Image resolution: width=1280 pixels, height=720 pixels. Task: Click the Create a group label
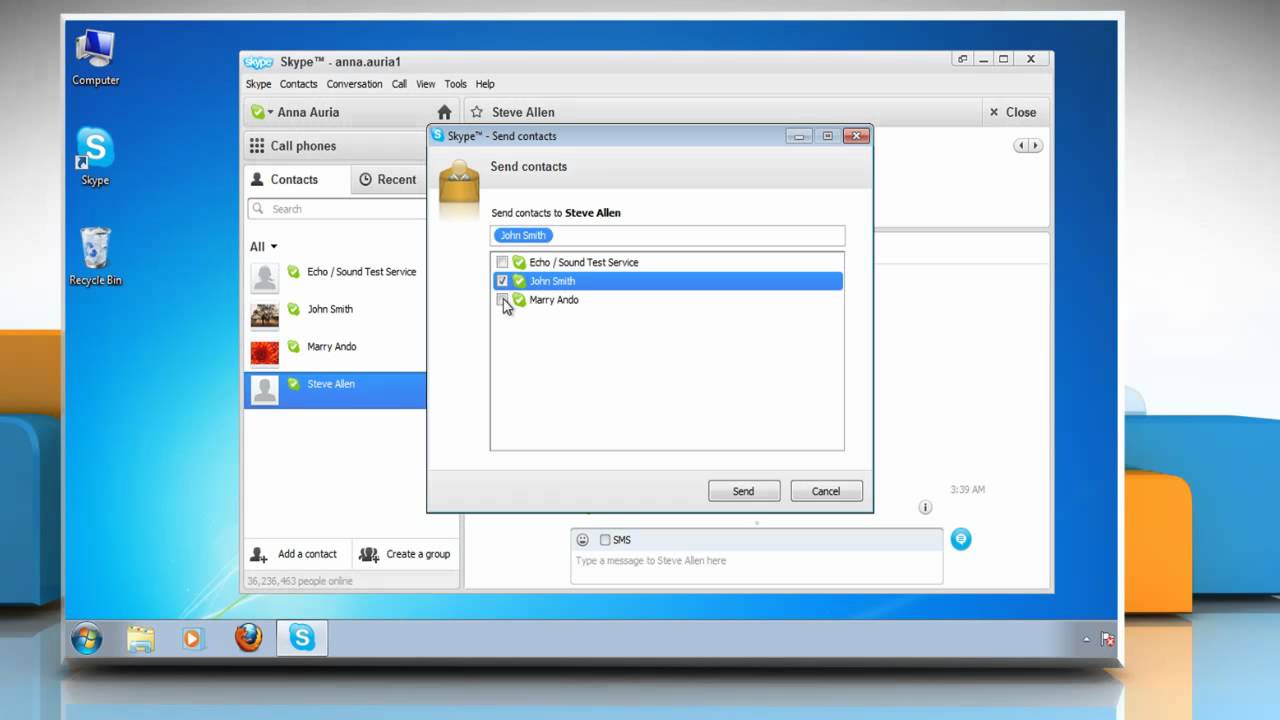(x=418, y=554)
